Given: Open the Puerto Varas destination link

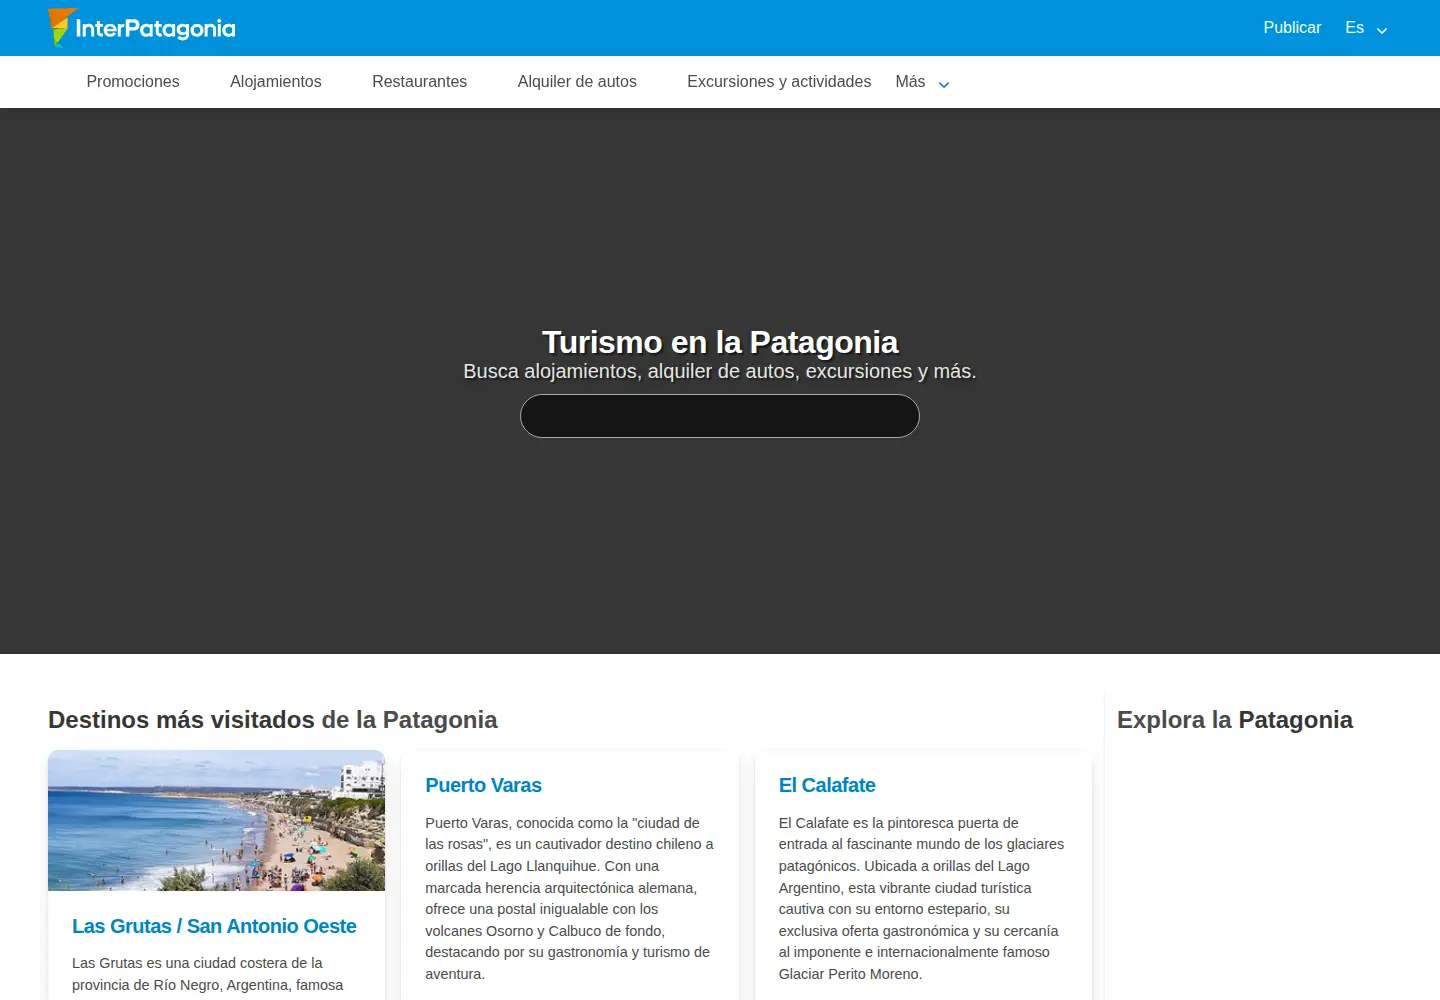Looking at the screenshot, I should coord(483,785).
